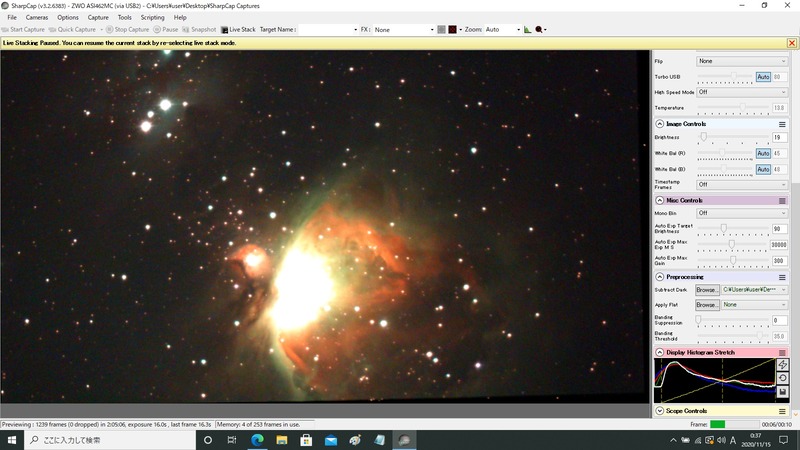The image size is (800, 450).
Task: Click the Brightness value field showing 19
Action: pyautogui.click(x=780, y=138)
